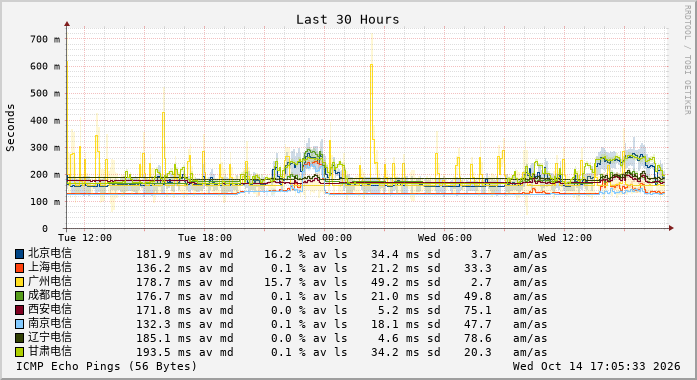Screen dimensions: 697x380
Task: Select the 南京电信 legend label
Action: click(x=50, y=324)
